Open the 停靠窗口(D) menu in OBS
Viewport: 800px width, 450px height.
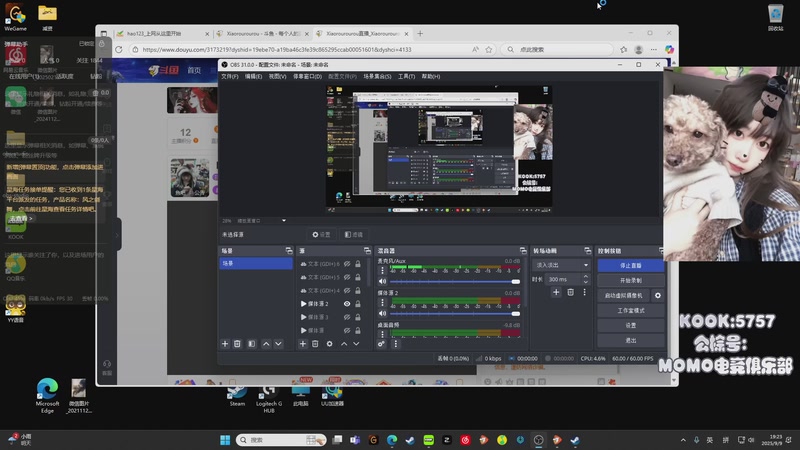click(307, 77)
